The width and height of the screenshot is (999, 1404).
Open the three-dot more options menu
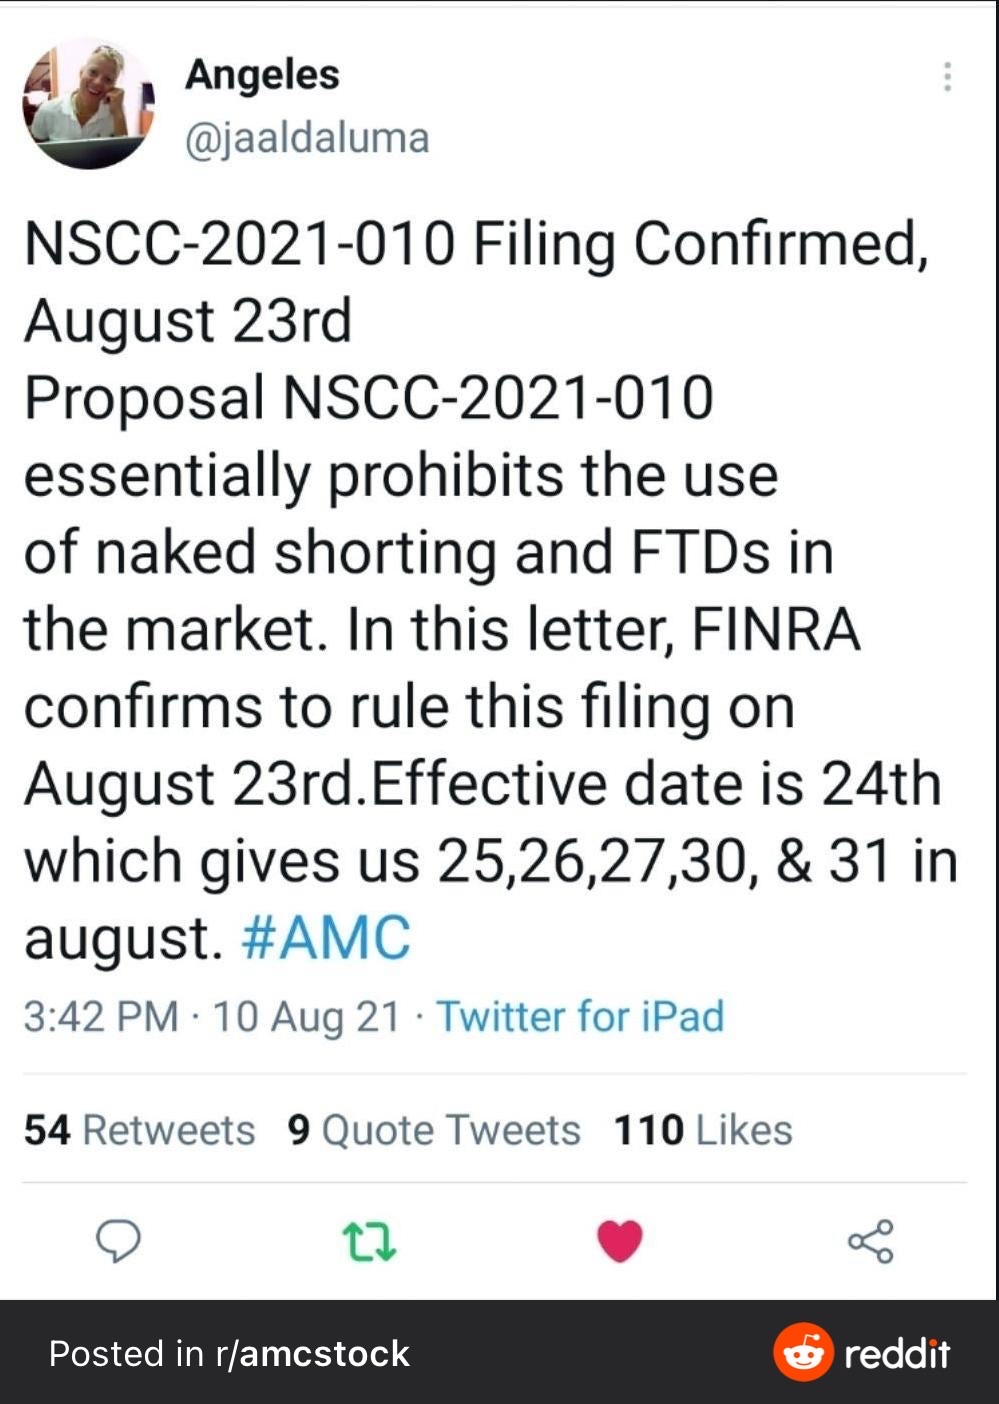click(946, 77)
